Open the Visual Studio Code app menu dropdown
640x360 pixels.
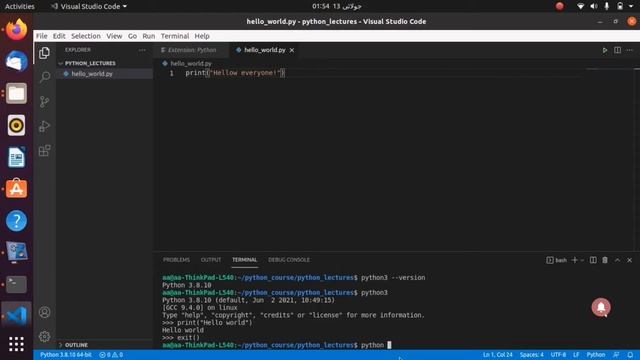click(89, 6)
